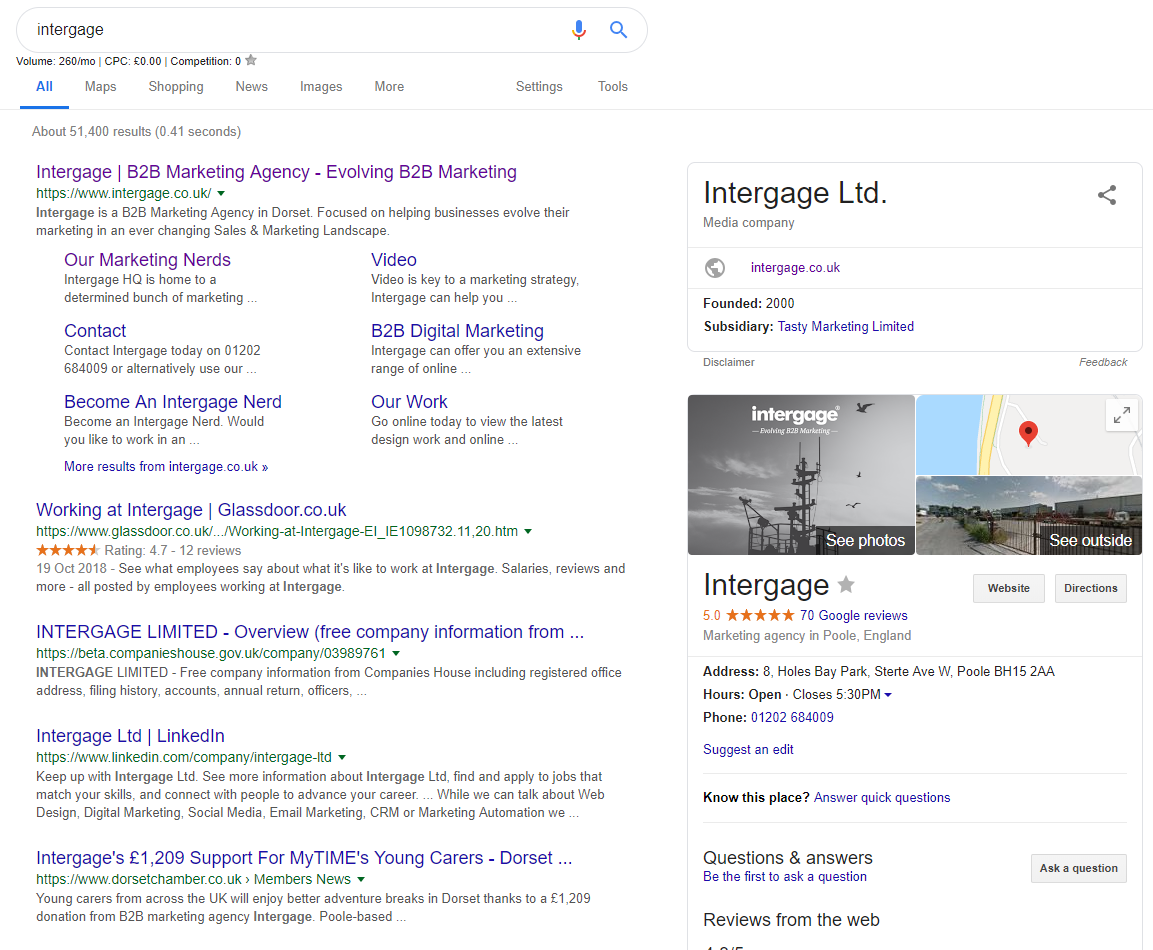Click the magnifying glass search icon
1153x950 pixels.
(618, 29)
